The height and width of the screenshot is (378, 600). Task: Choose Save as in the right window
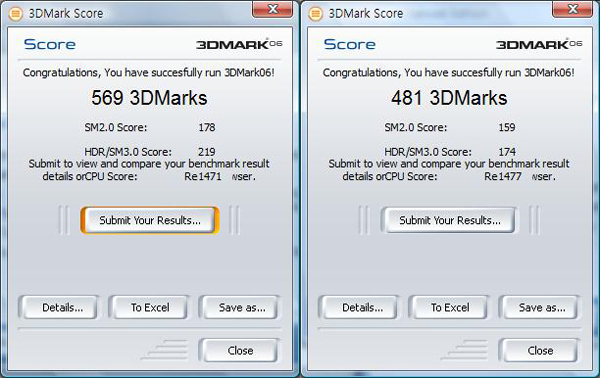click(541, 307)
